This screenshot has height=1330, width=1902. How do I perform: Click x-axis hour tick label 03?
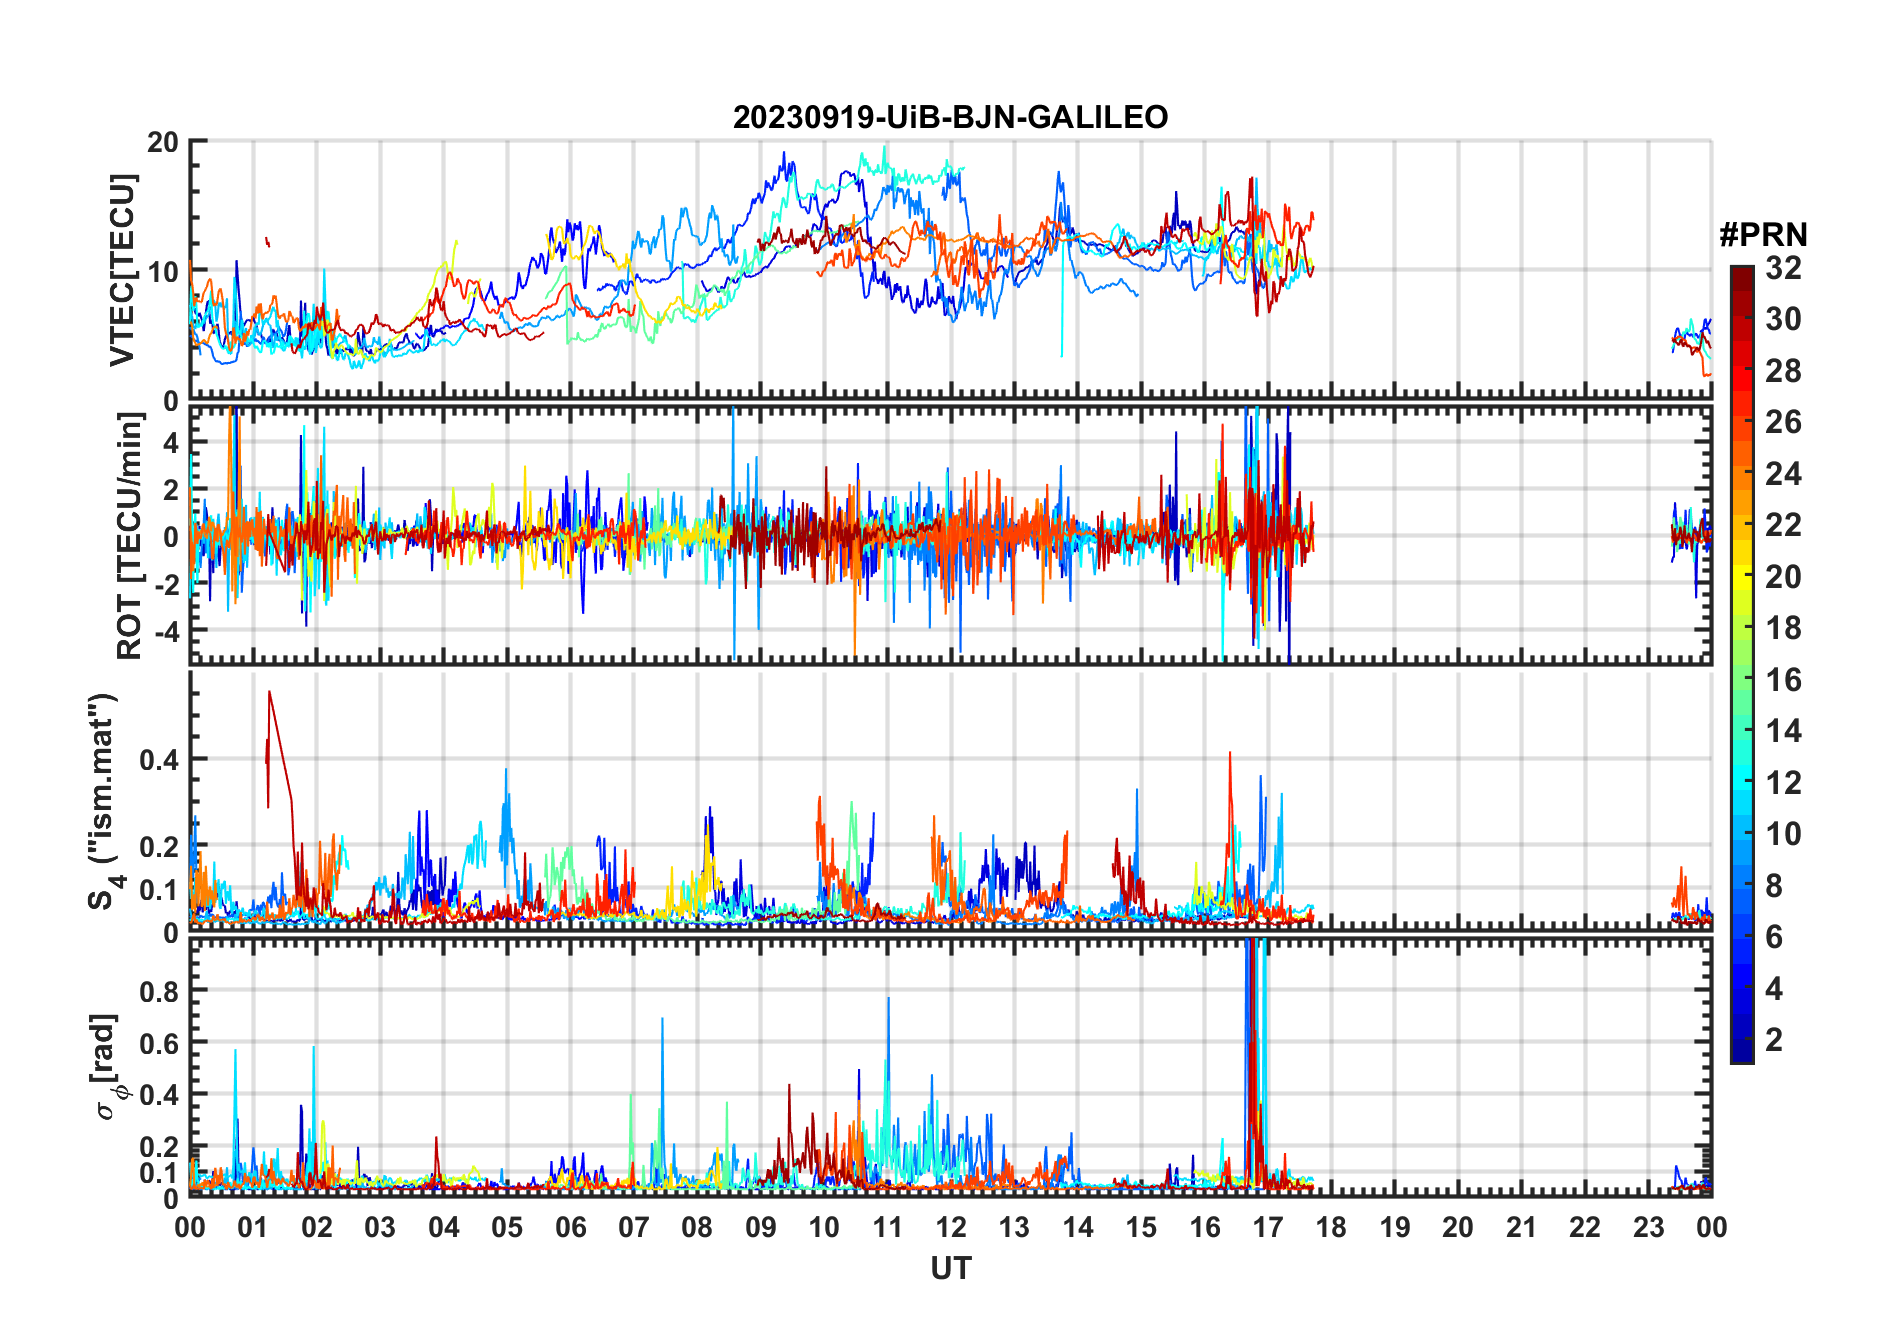pyautogui.click(x=380, y=1227)
